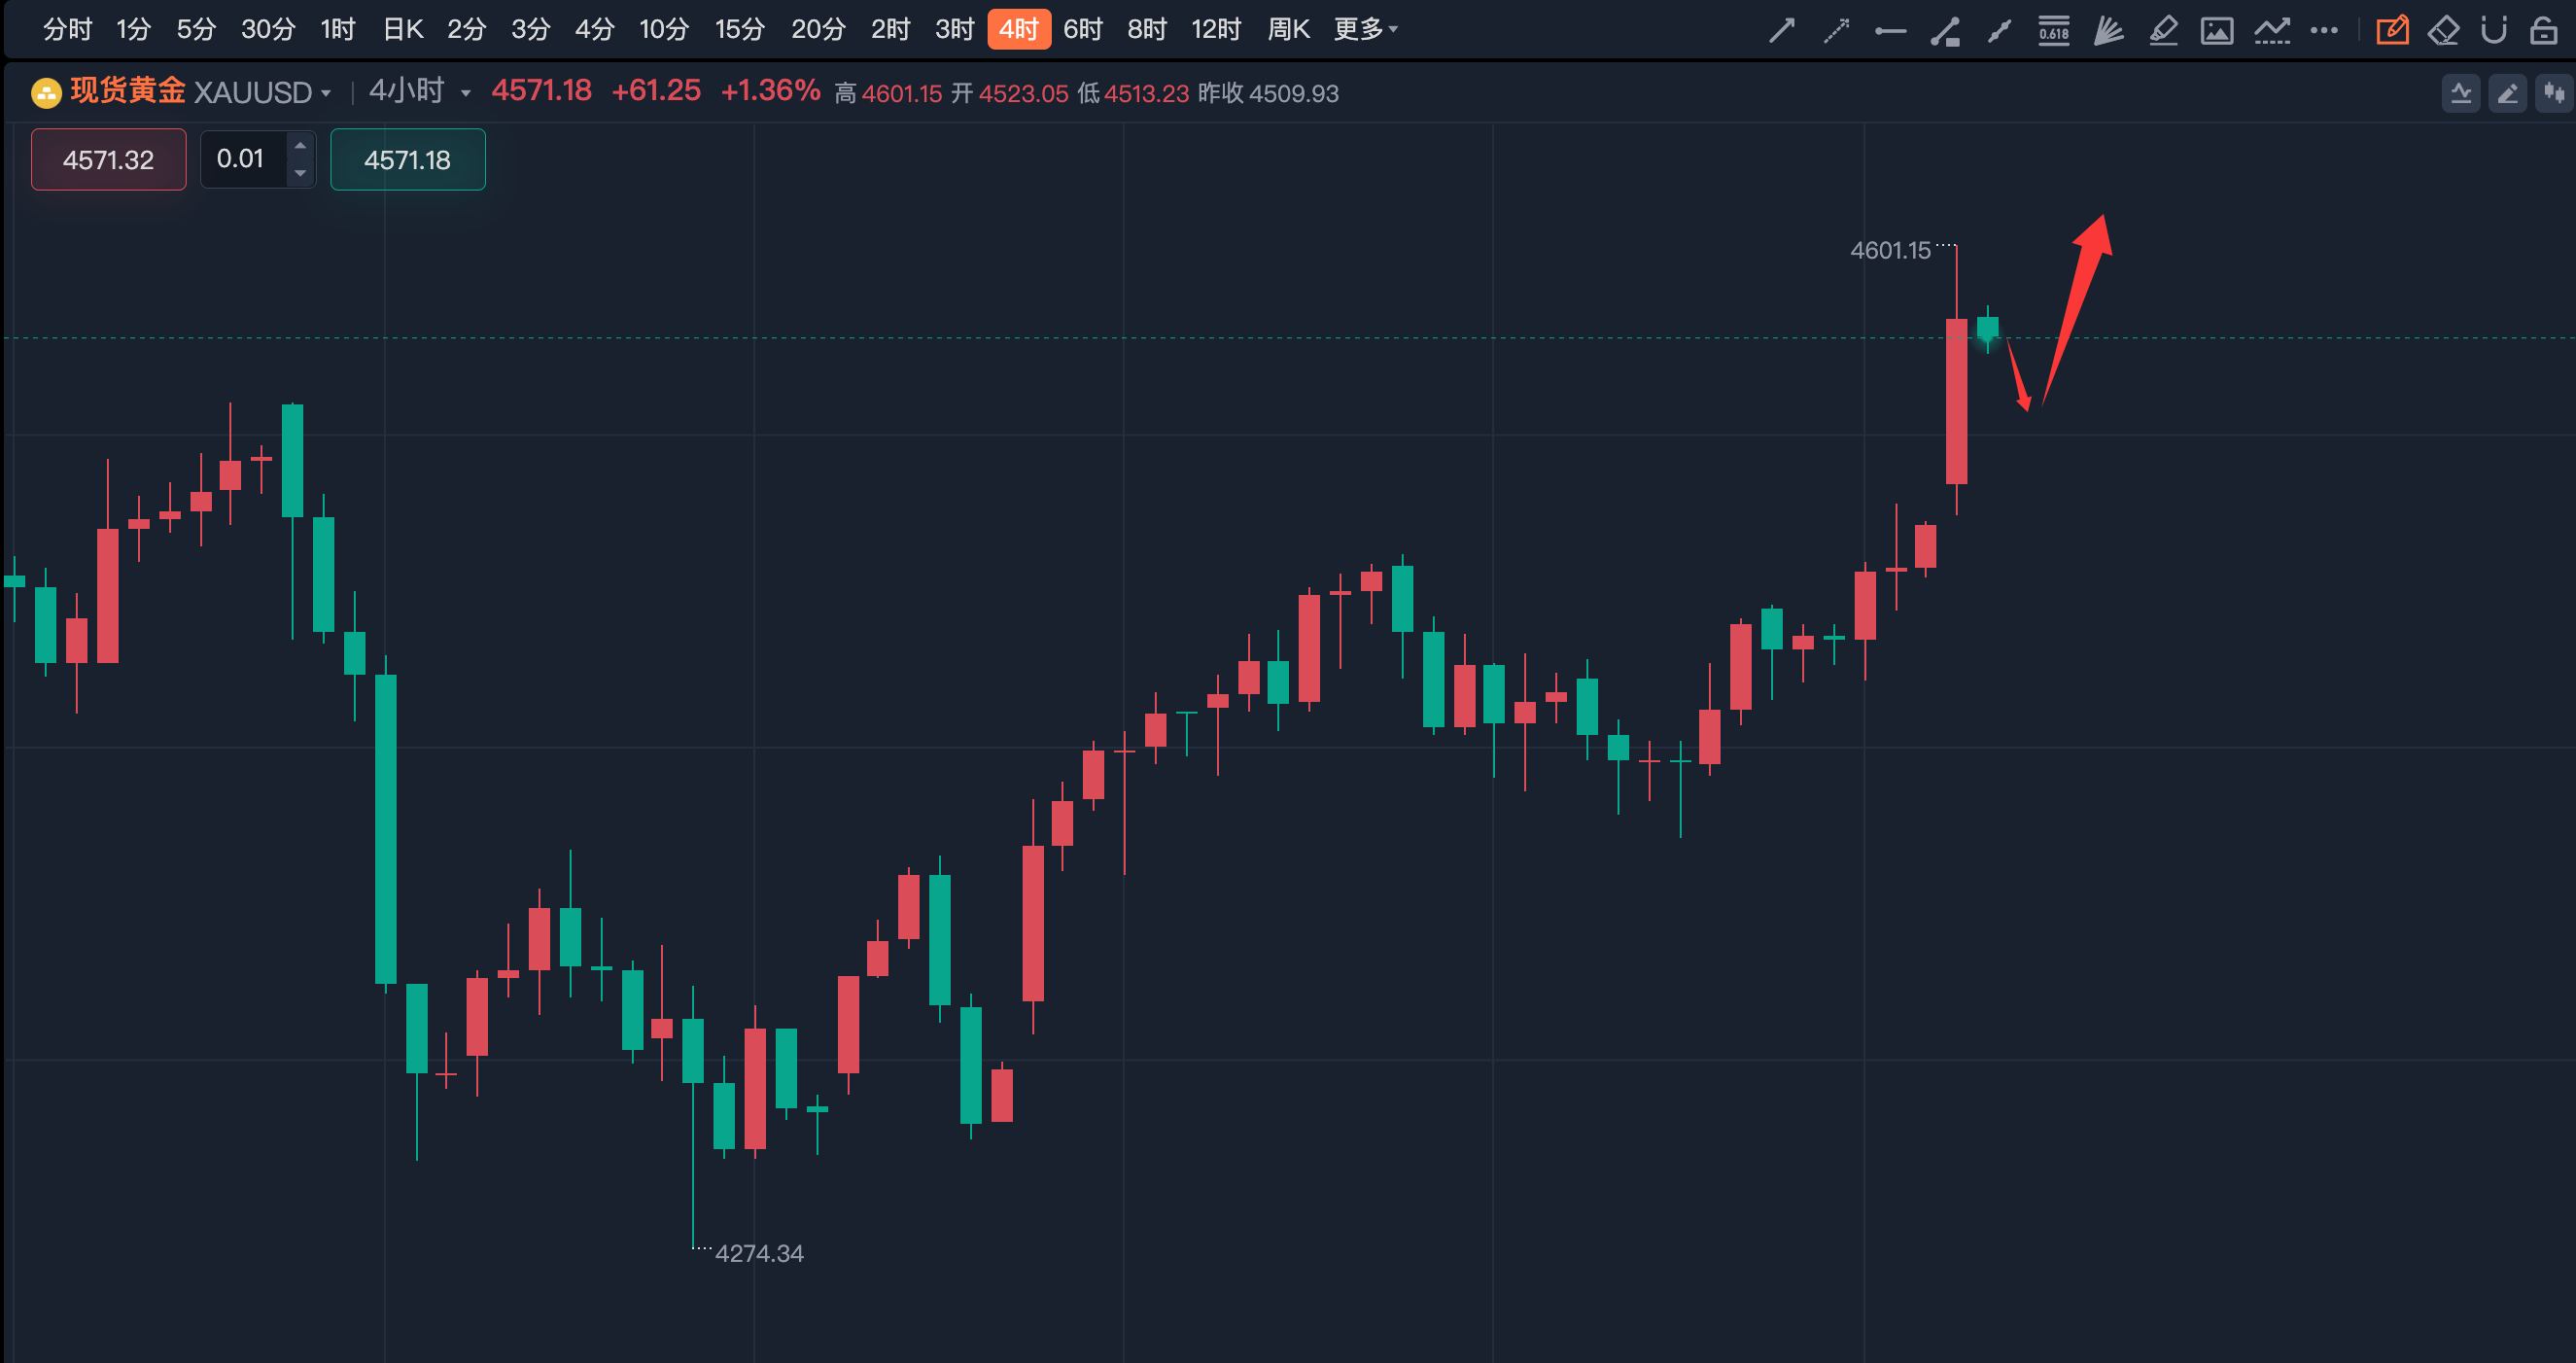Image resolution: width=2576 pixels, height=1363 pixels.
Task: Choose the Fibonacci 0.618 retracement tool
Action: pos(2053,31)
